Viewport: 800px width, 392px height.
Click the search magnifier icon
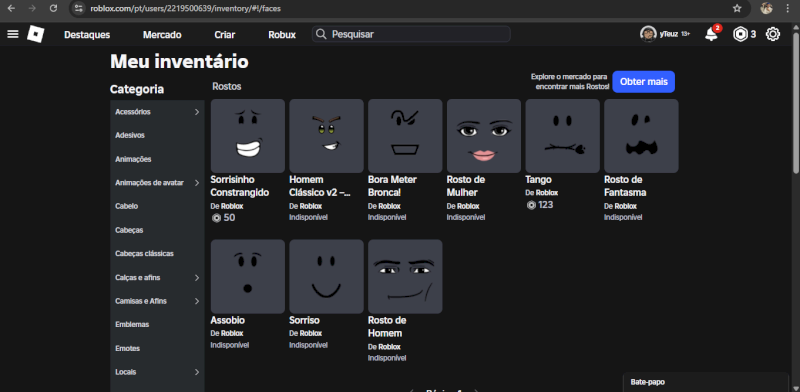[x=321, y=34]
